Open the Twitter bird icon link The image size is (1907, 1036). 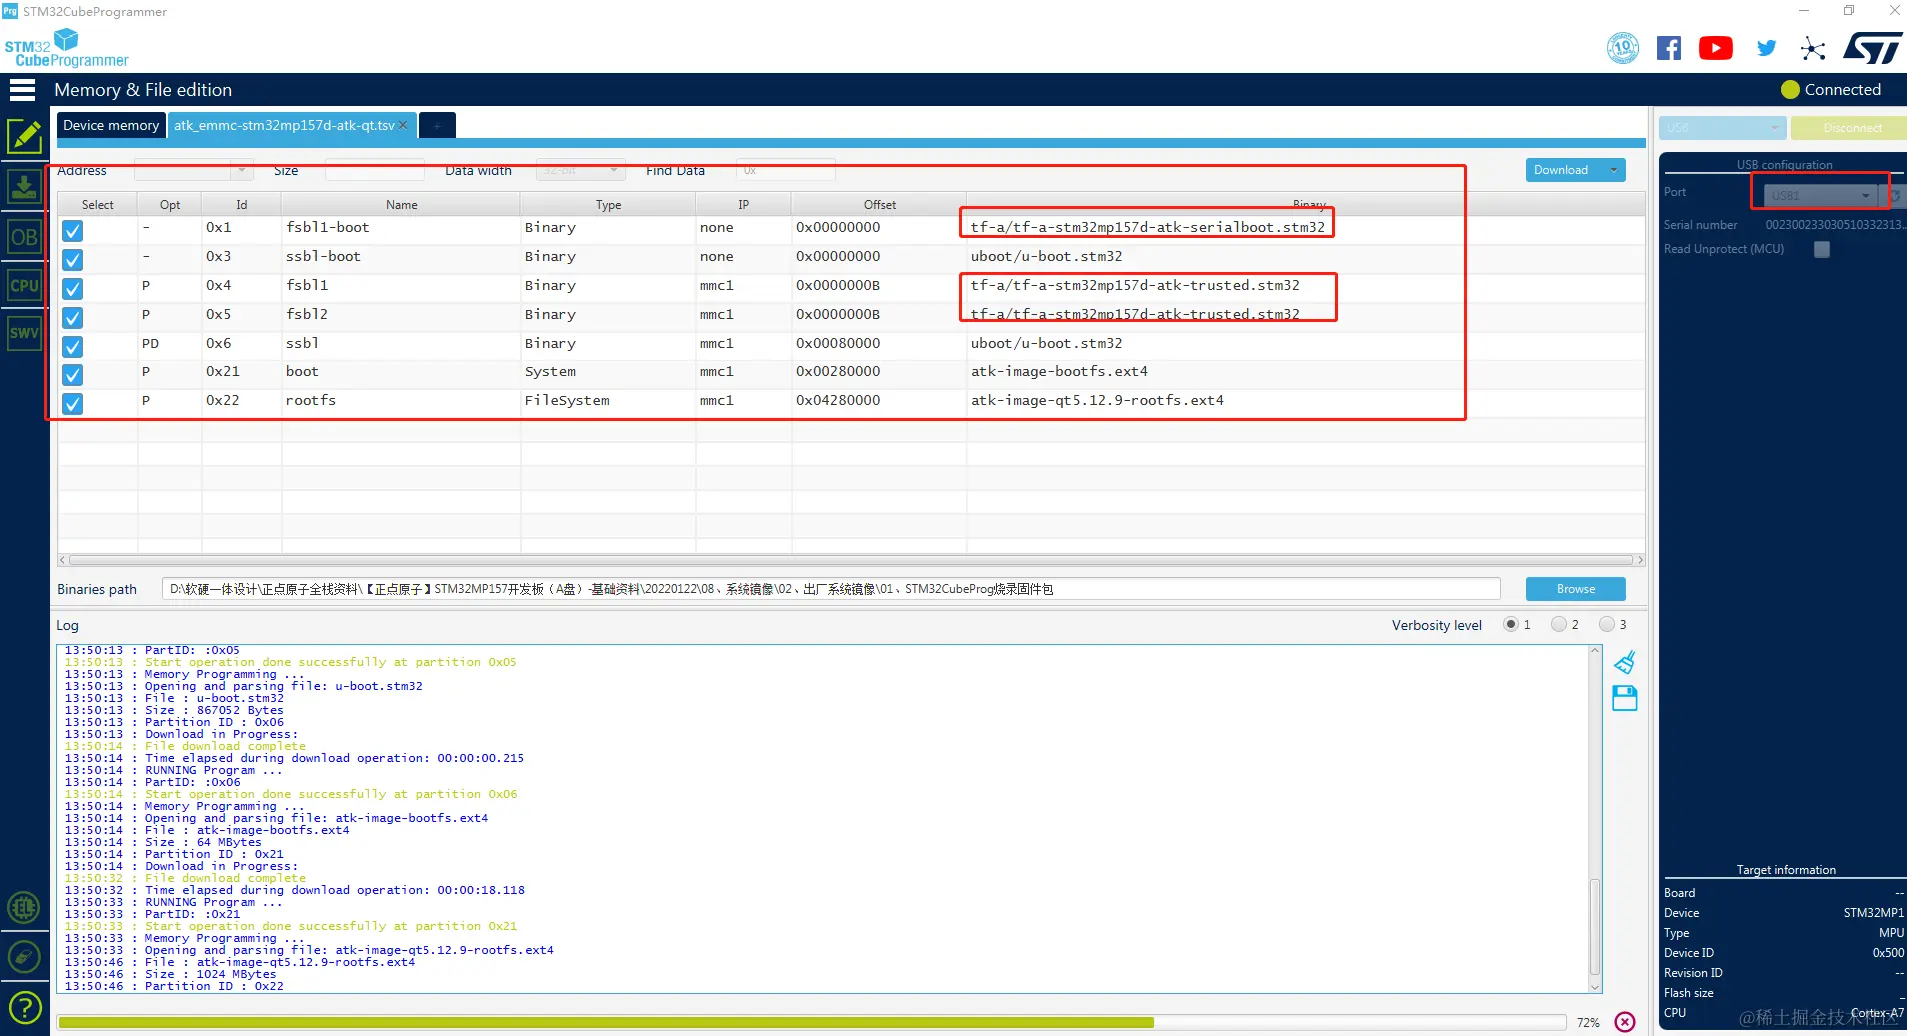click(1767, 48)
